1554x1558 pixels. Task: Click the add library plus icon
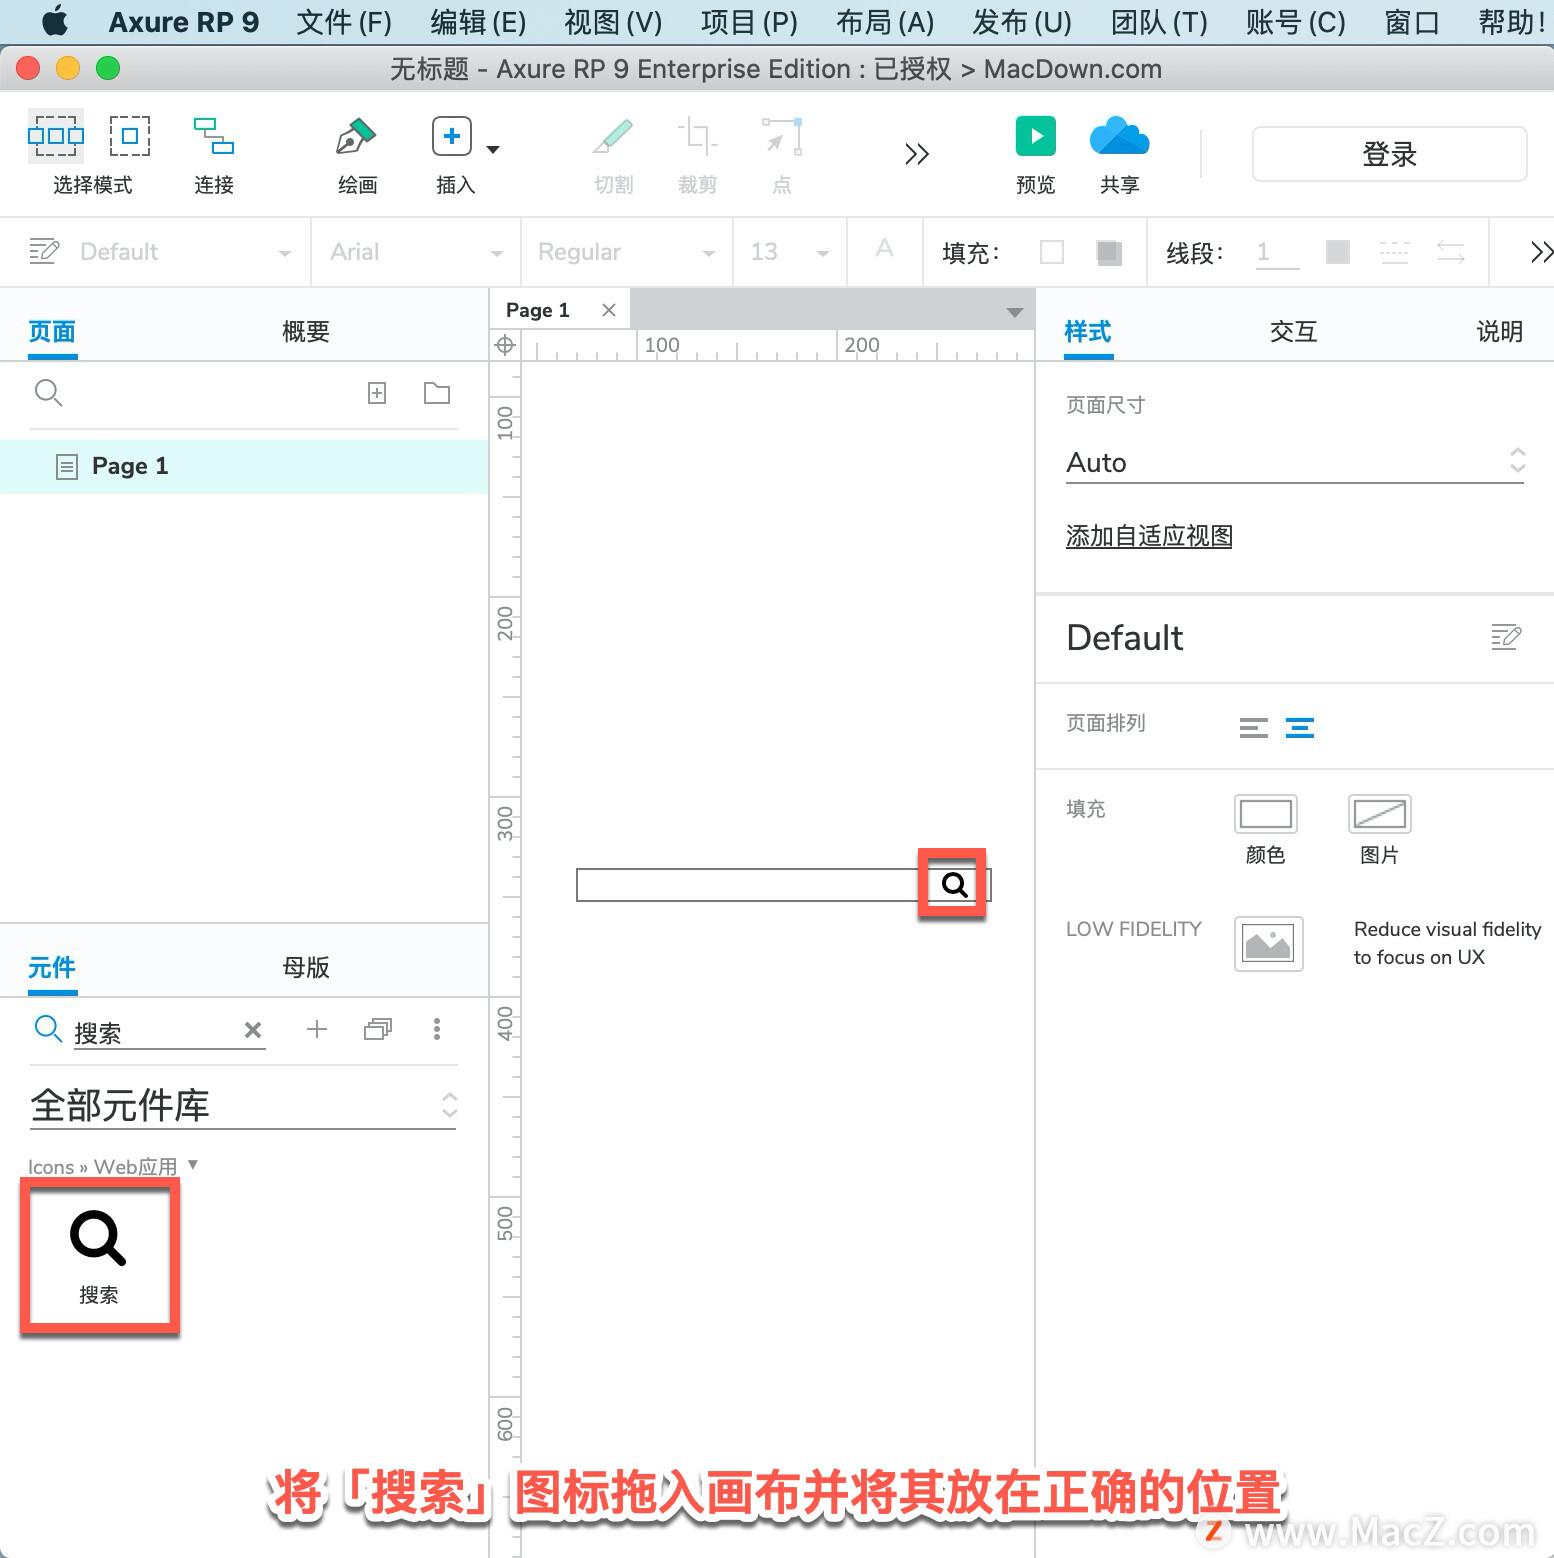[317, 1029]
